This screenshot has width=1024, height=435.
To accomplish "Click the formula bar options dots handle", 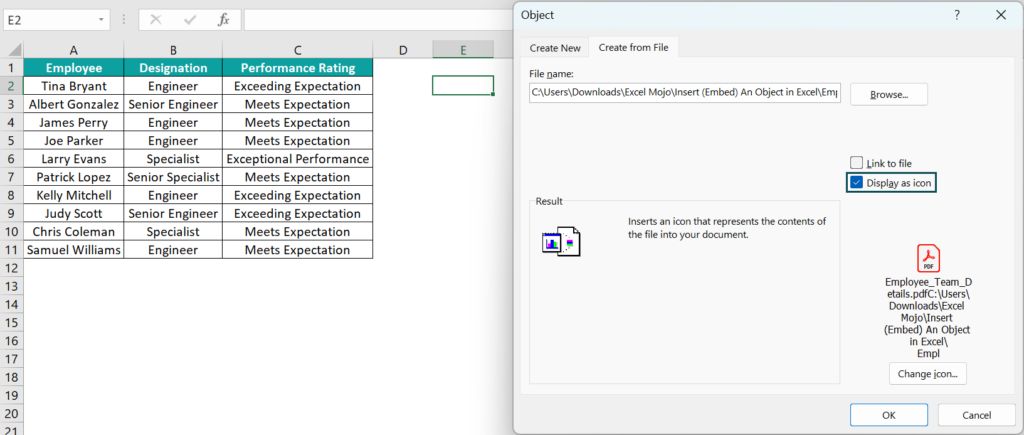I will pos(123,20).
